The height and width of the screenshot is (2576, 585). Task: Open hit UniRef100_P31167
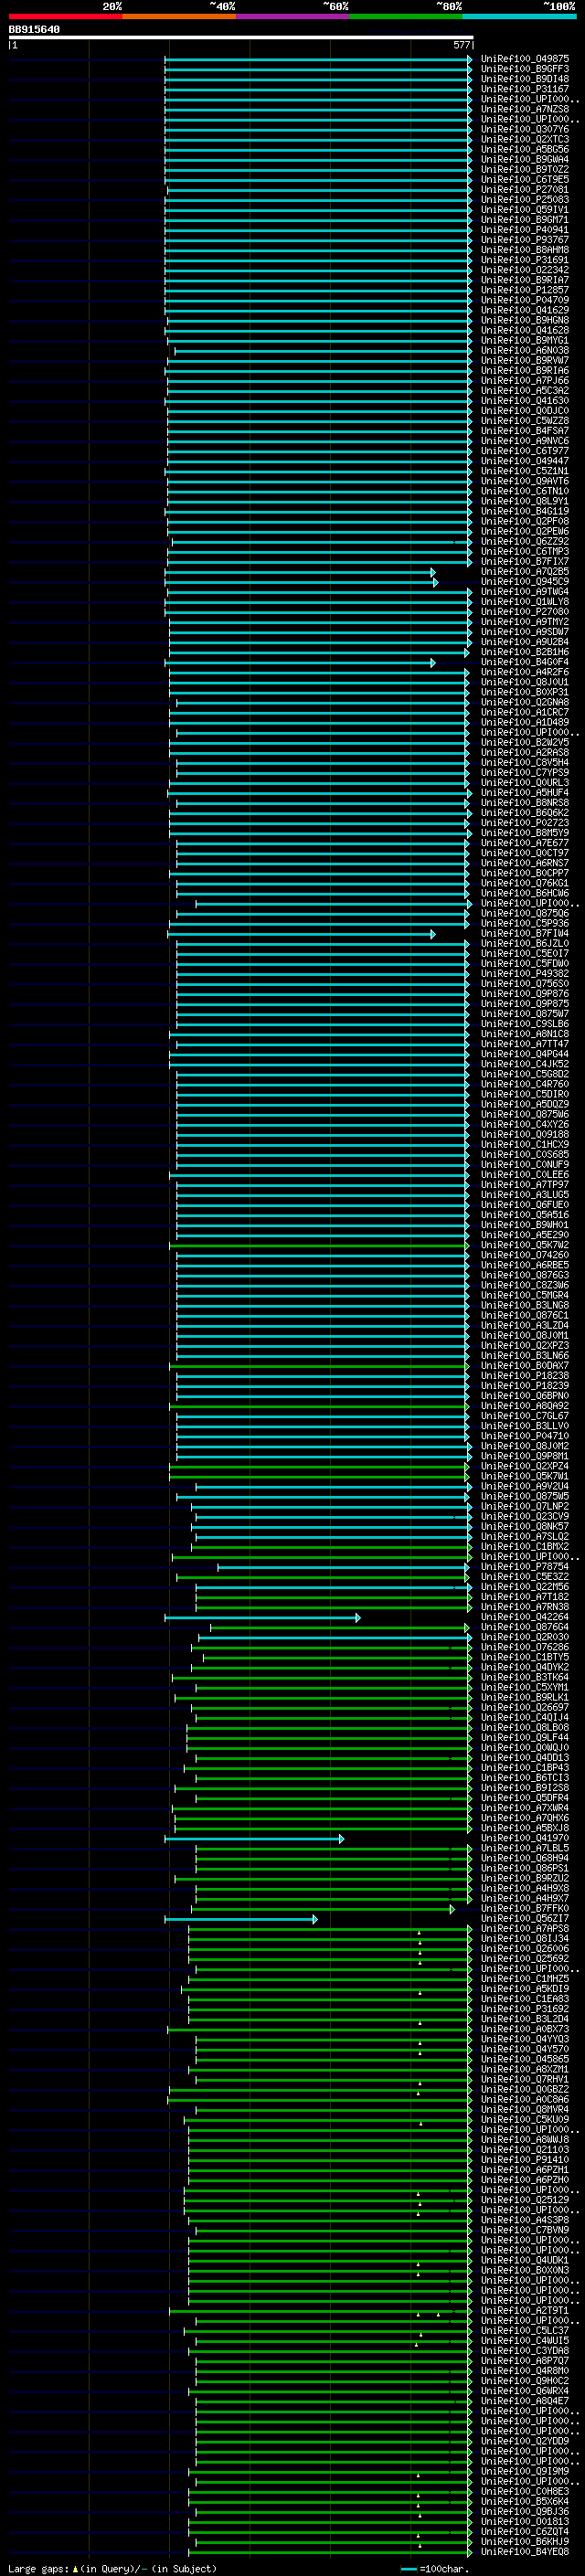tap(525, 90)
